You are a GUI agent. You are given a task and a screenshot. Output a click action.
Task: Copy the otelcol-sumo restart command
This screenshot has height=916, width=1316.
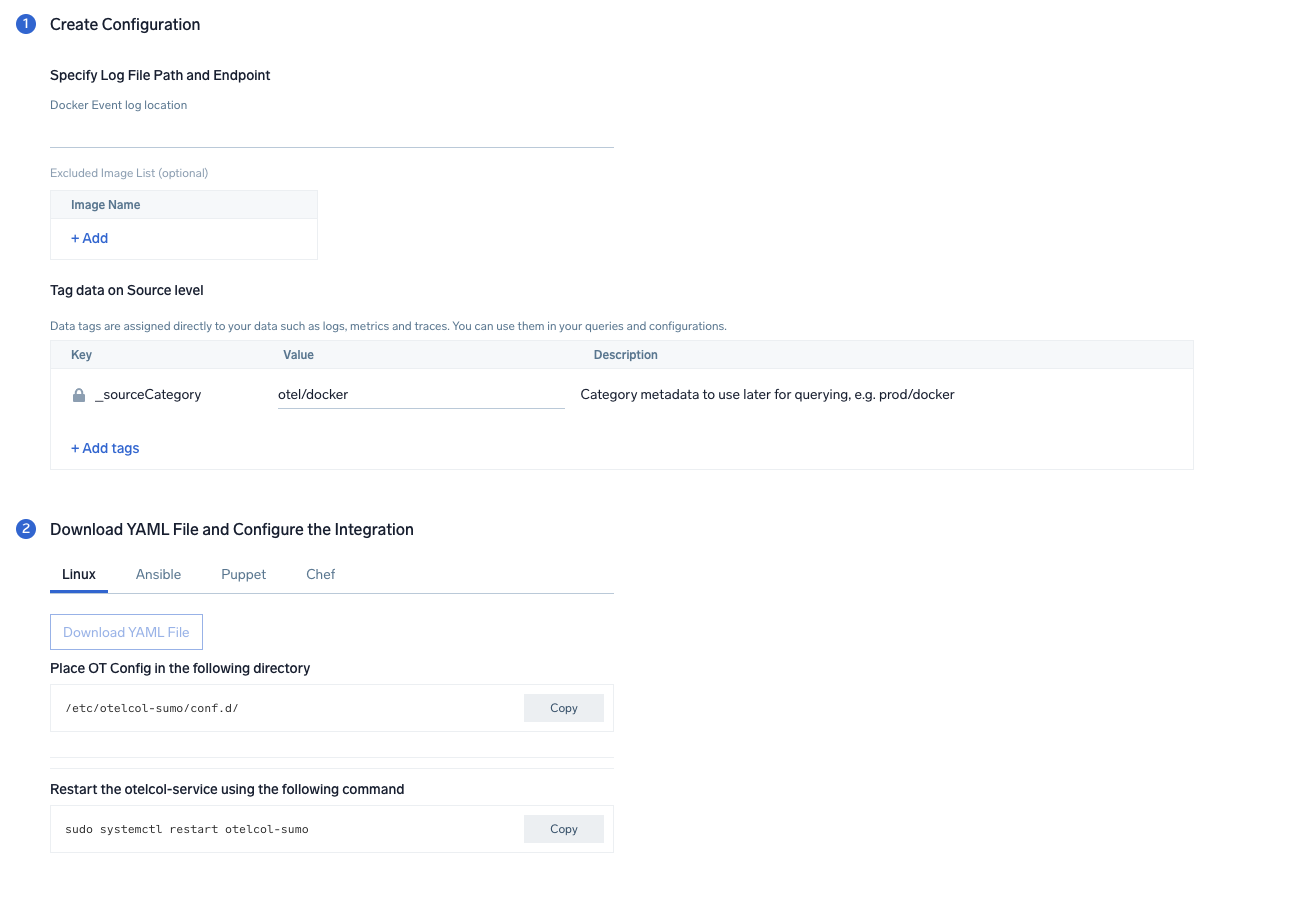[563, 828]
